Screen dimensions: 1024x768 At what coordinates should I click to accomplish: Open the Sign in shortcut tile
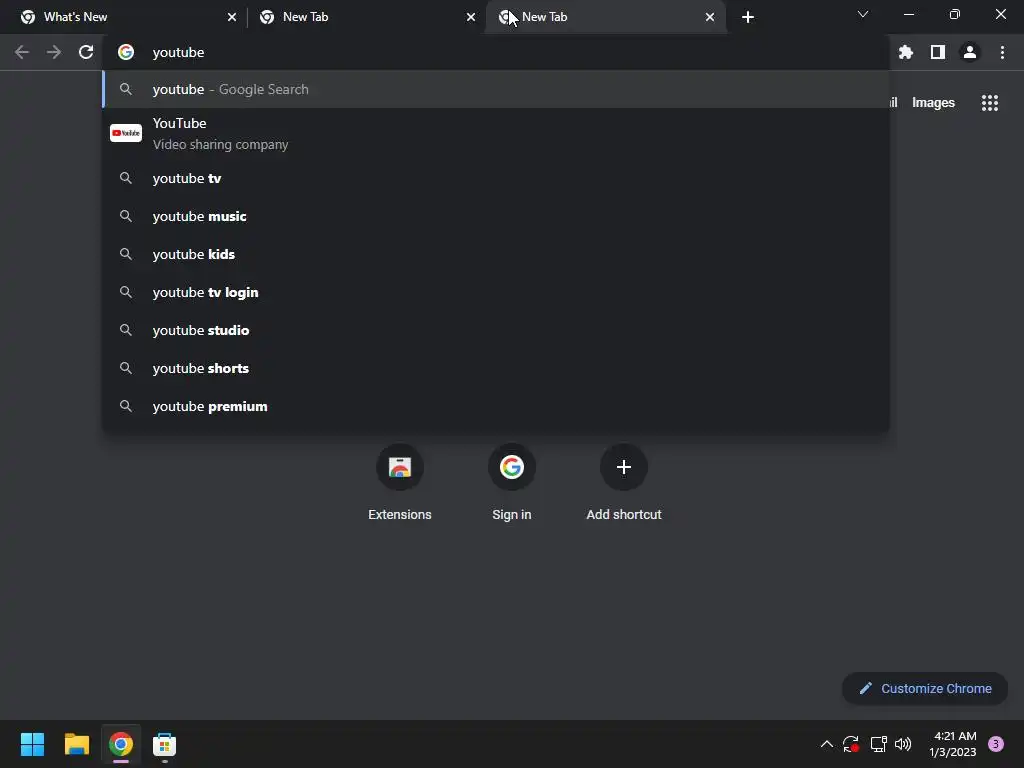click(512, 483)
